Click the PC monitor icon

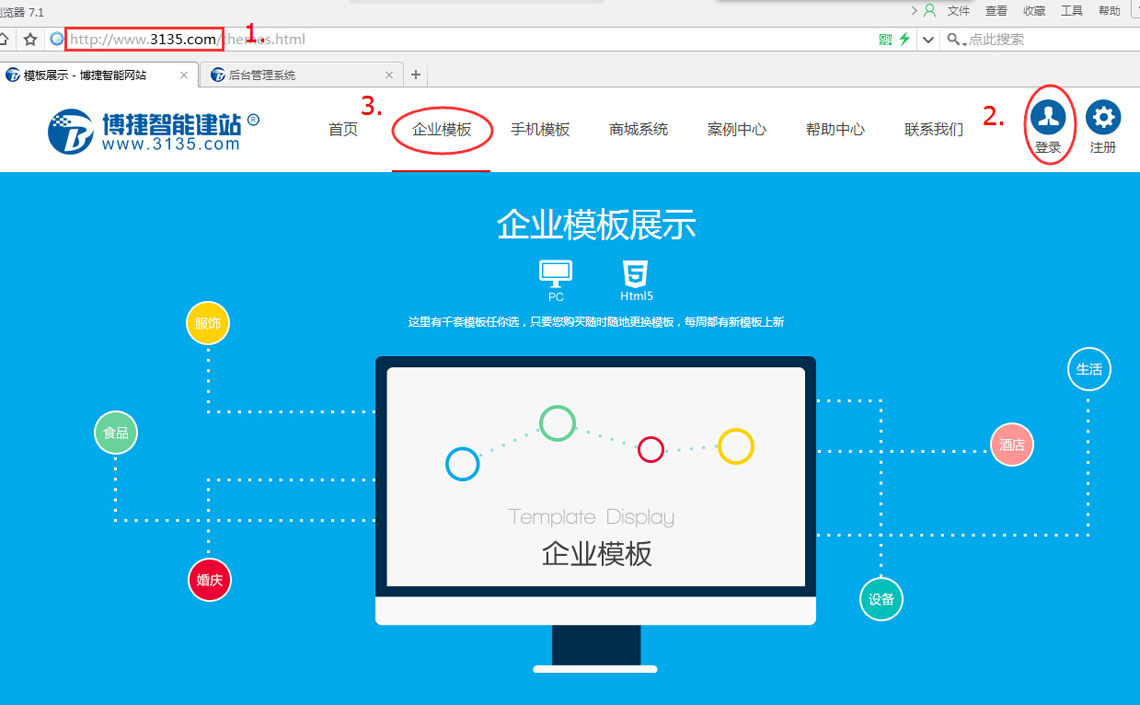click(555, 273)
